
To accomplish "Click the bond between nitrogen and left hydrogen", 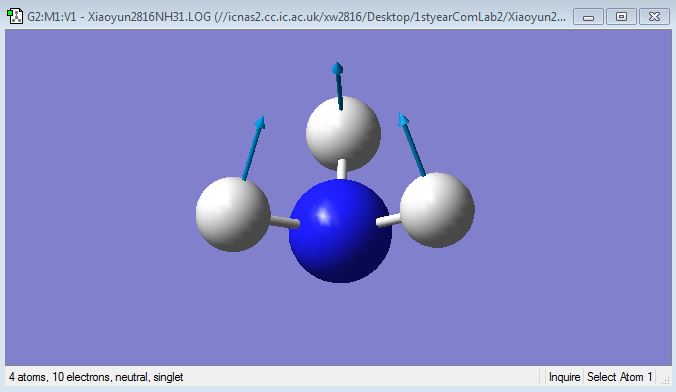I will [x=285, y=223].
